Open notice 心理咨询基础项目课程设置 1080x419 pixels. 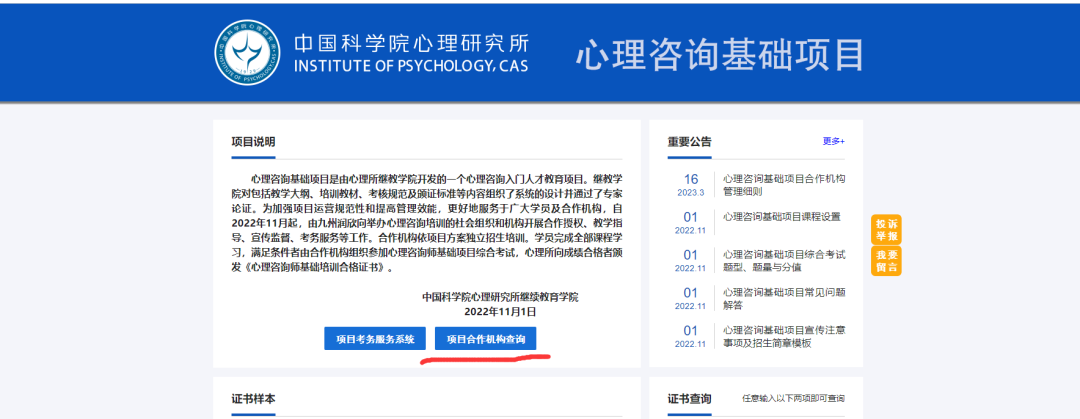click(x=782, y=216)
